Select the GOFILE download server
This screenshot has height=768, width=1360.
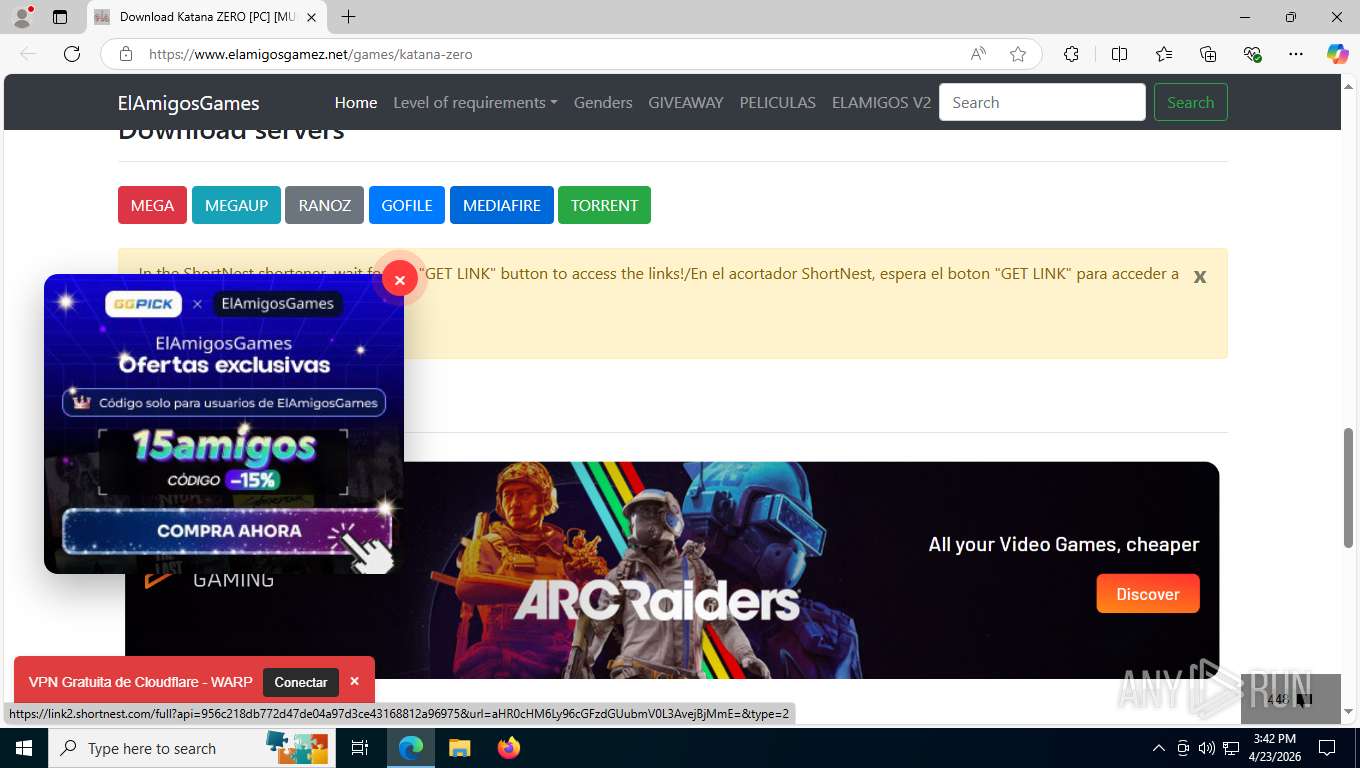tap(407, 205)
